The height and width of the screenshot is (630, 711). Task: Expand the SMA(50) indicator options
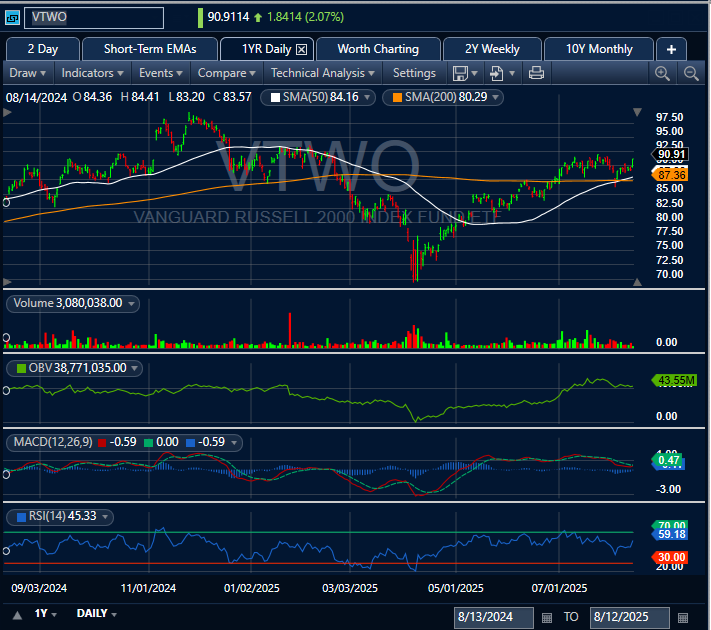coord(368,97)
